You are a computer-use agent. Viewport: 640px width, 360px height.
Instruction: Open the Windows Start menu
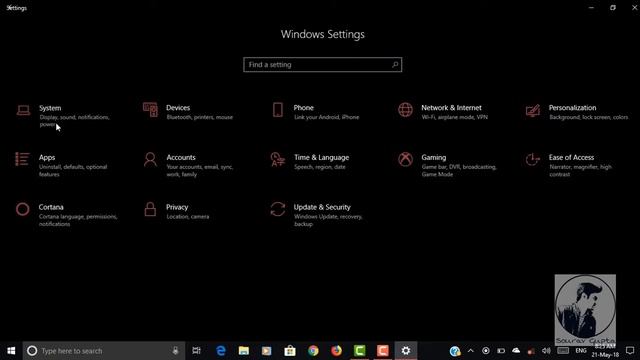(x=11, y=351)
